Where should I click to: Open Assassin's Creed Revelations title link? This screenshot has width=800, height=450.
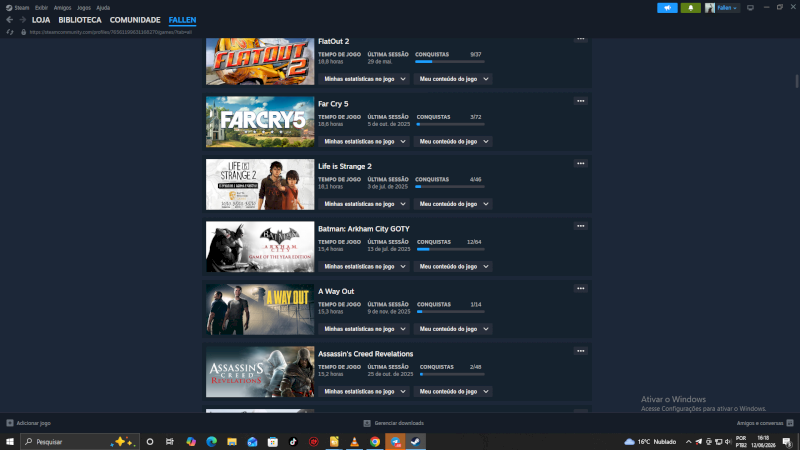[365, 354]
